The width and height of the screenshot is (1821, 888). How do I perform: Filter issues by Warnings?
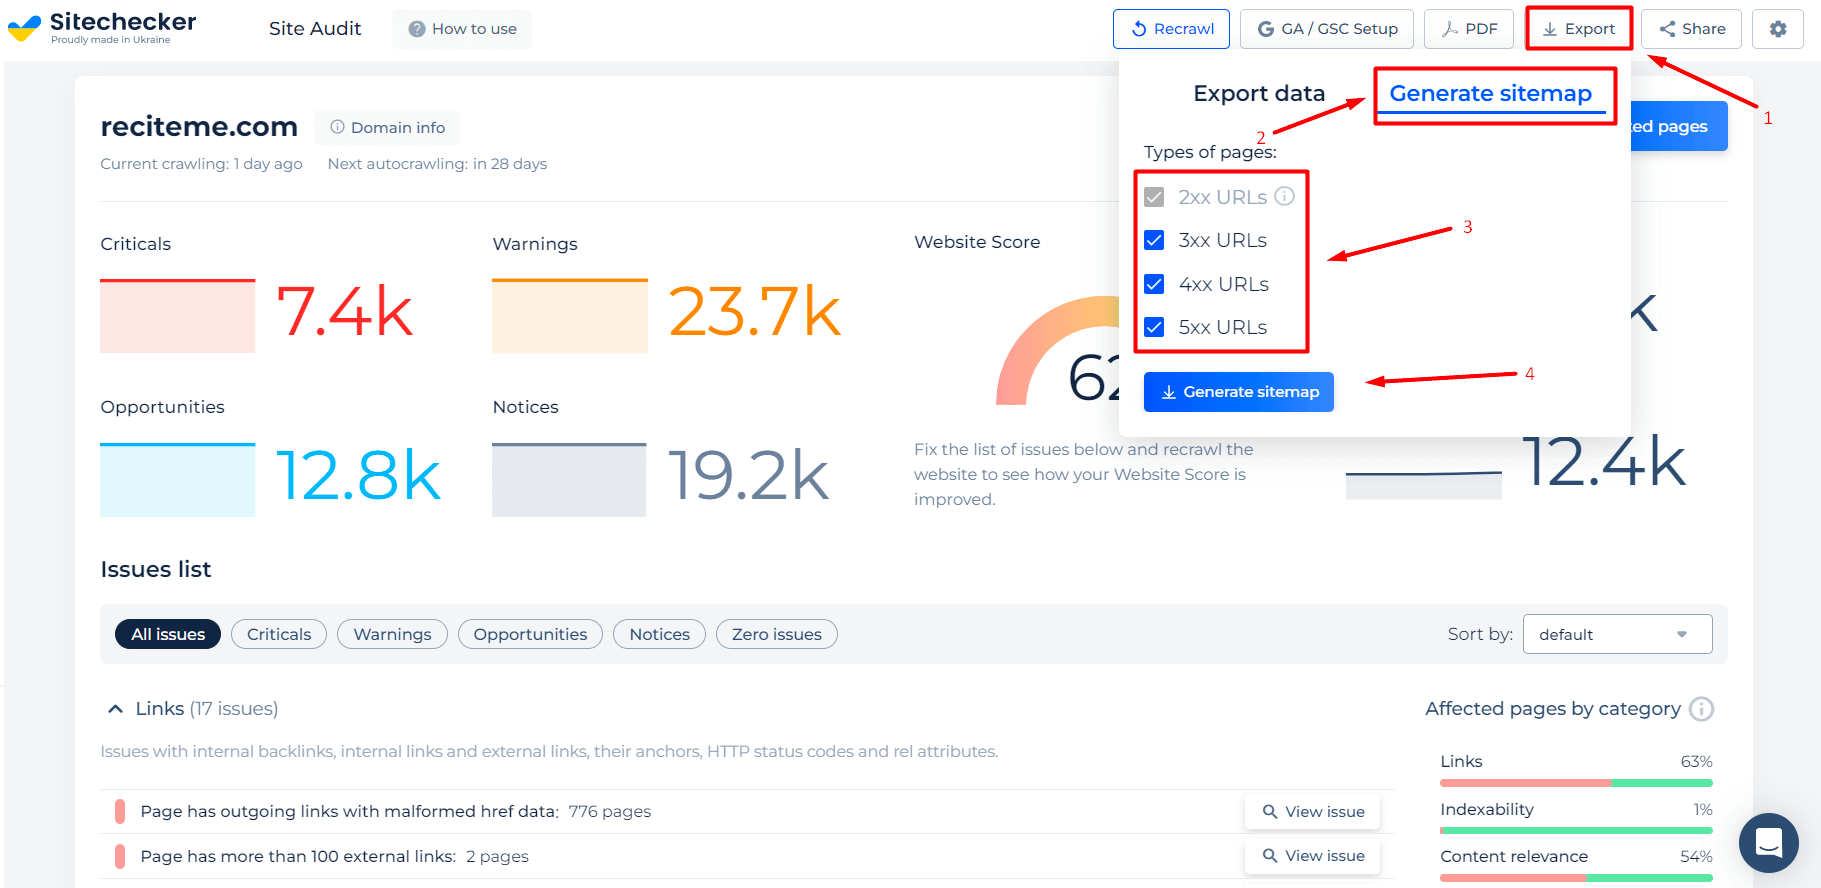(x=392, y=634)
